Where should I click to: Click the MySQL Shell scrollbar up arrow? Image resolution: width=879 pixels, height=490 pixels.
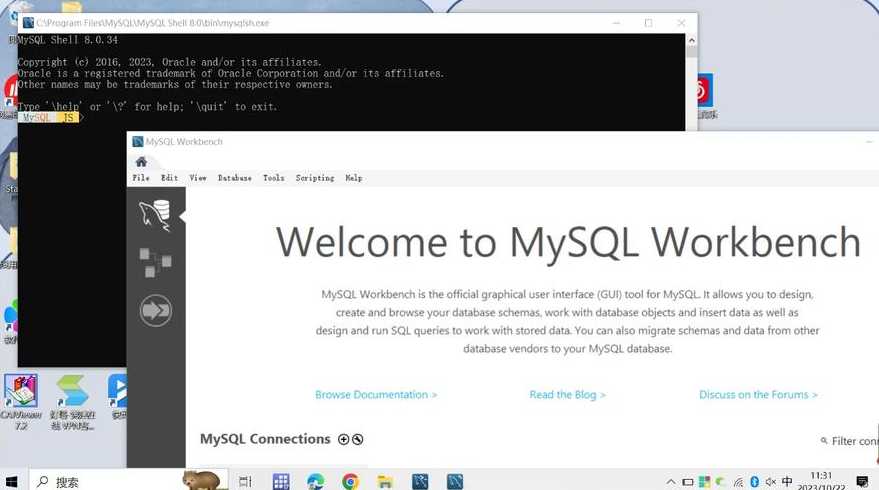tap(692, 40)
